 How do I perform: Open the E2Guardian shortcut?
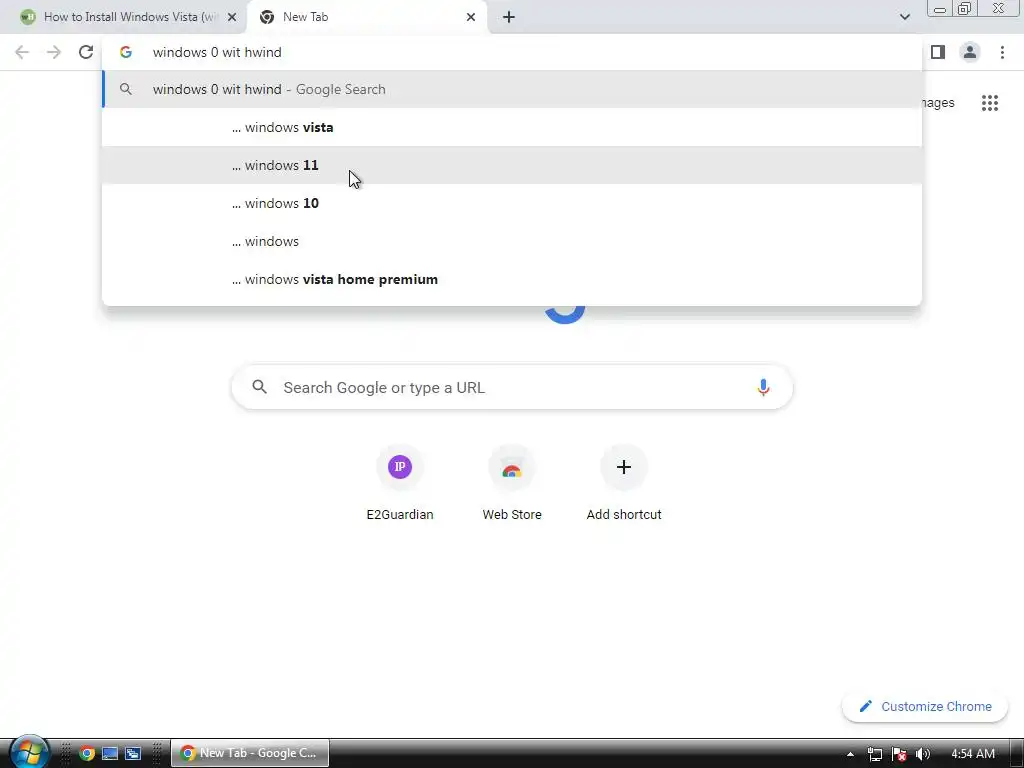click(400, 483)
